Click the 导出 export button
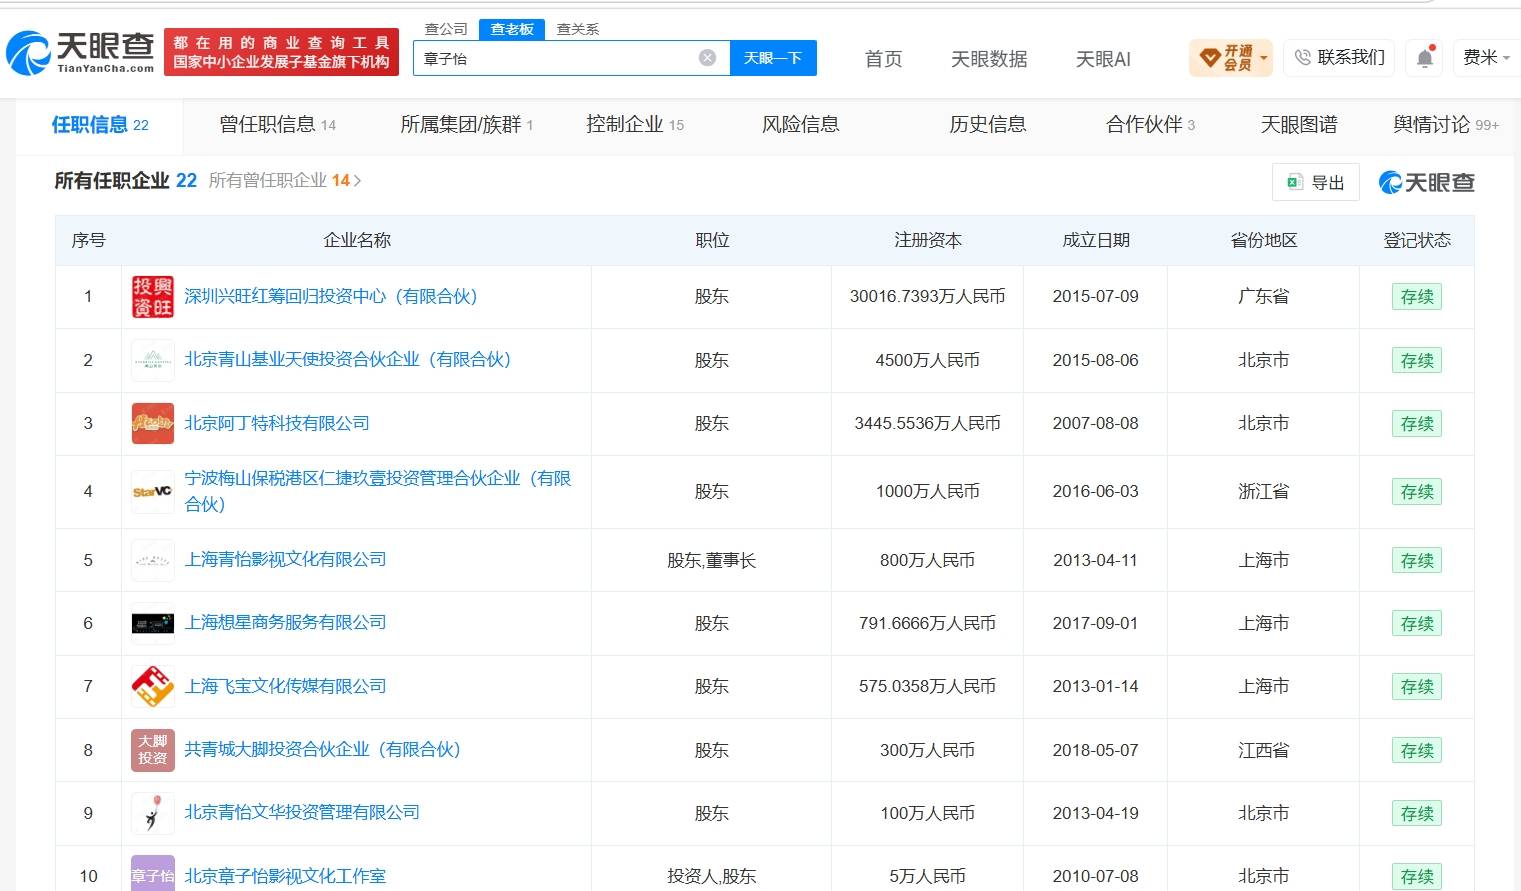 (x=1316, y=182)
